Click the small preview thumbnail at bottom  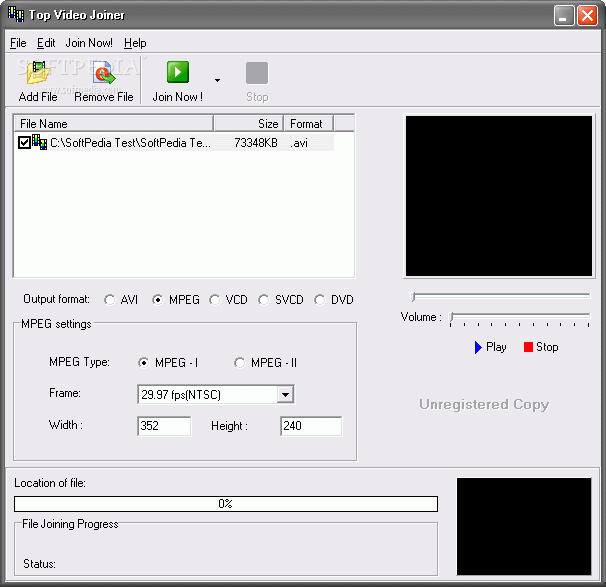tap(524, 526)
